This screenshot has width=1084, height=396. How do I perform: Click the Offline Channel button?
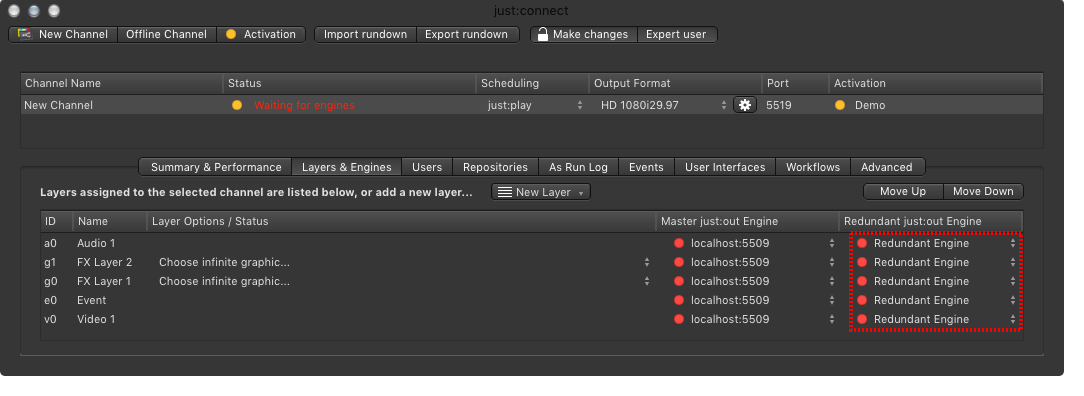(x=167, y=34)
